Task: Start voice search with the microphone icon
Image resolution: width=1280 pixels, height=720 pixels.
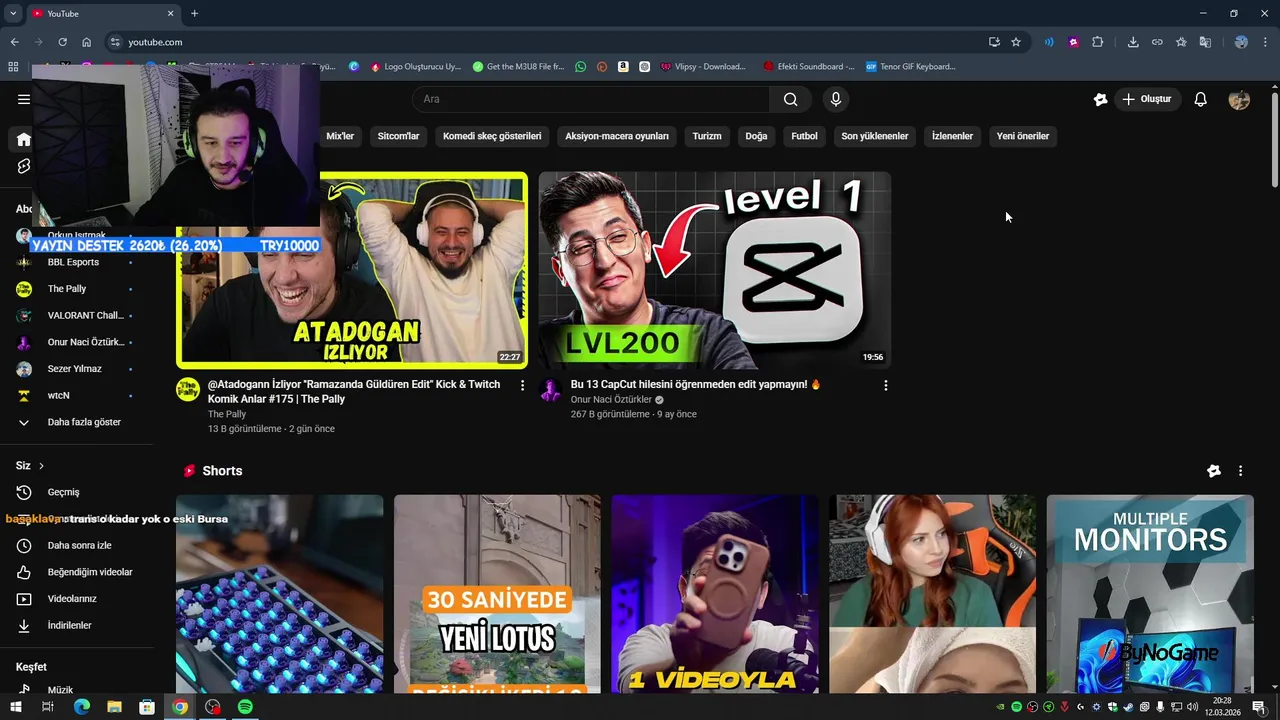Action: (x=836, y=99)
